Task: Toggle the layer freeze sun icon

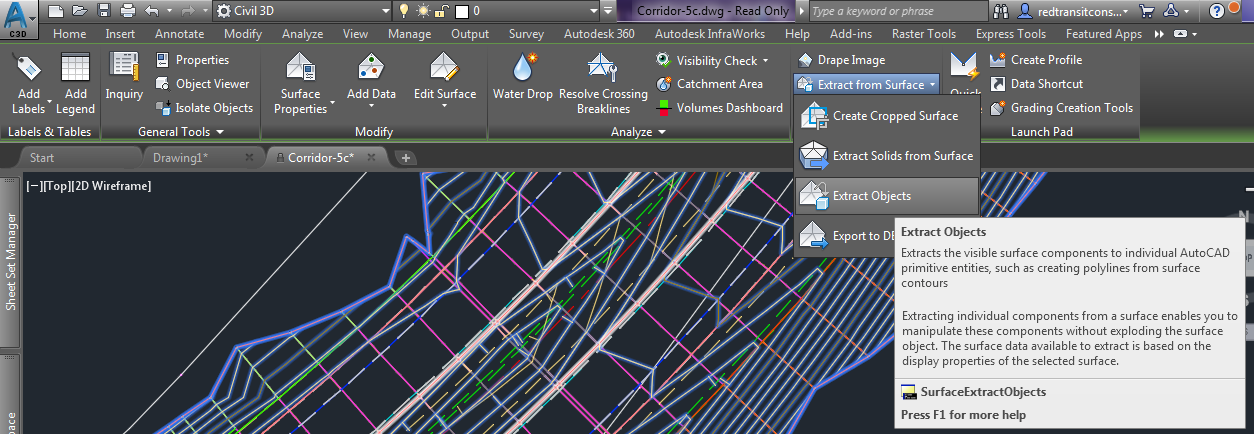Action: pyautogui.click(x=422, y=11)
